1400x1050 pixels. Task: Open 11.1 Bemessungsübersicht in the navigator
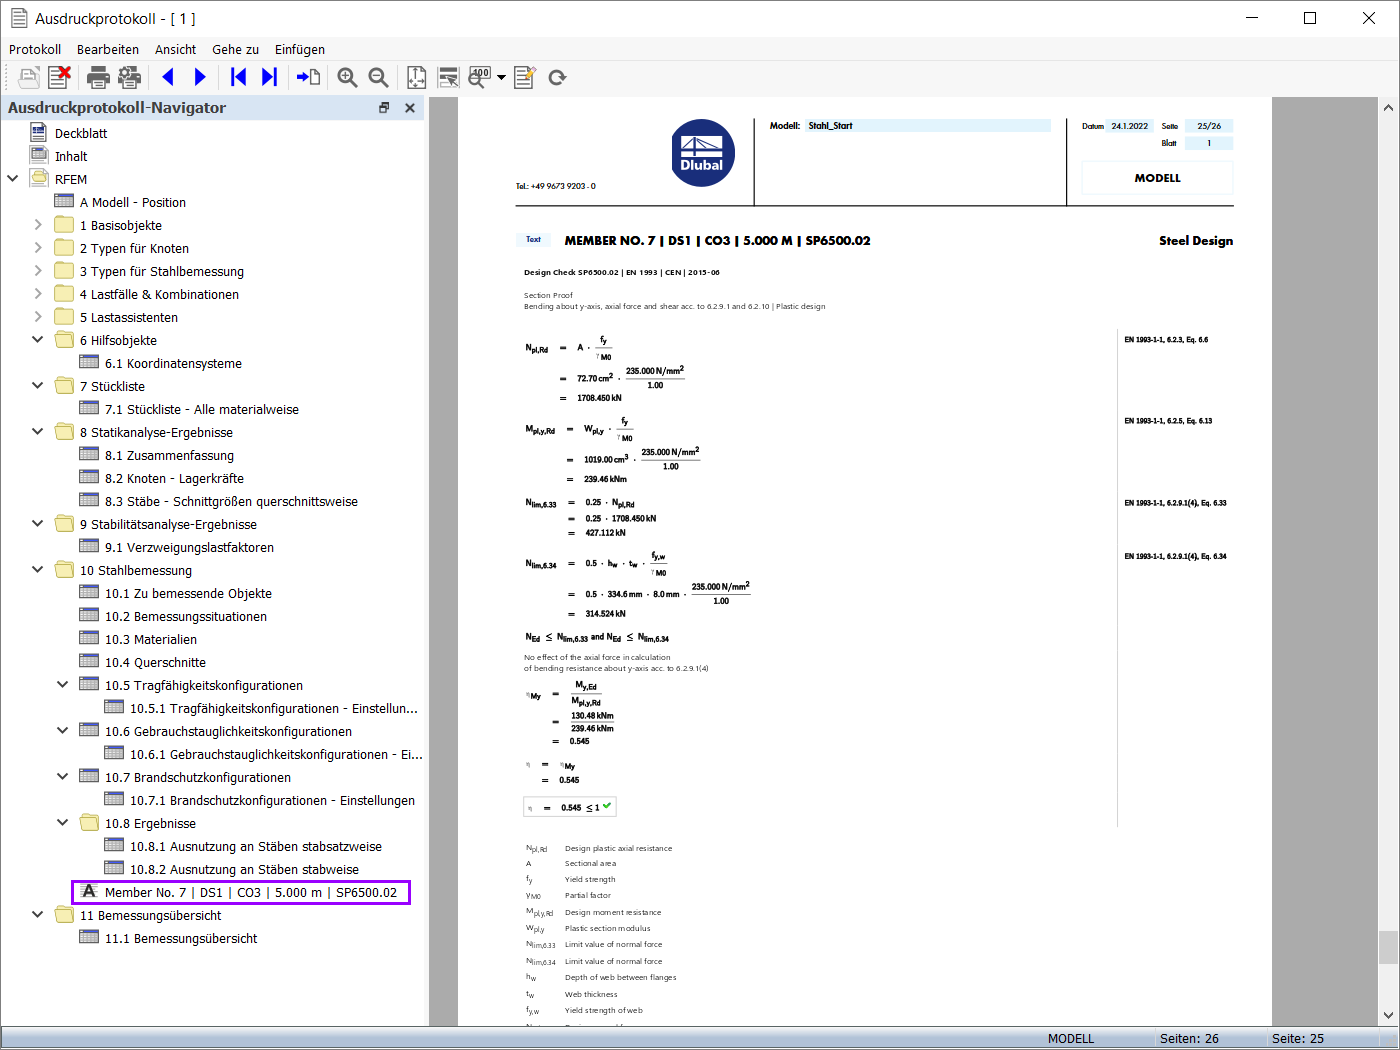click(x=180, y=938)
